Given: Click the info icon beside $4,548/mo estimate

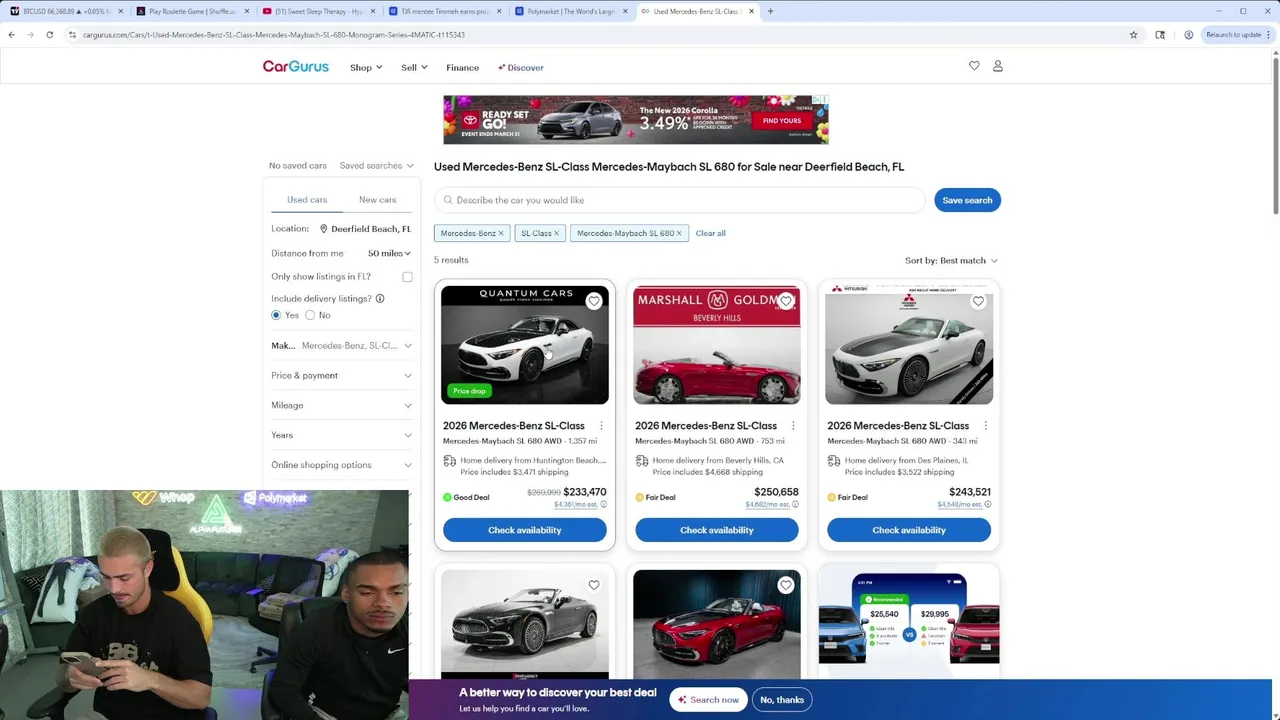Looking at the screenshot, I should [987, 504].
